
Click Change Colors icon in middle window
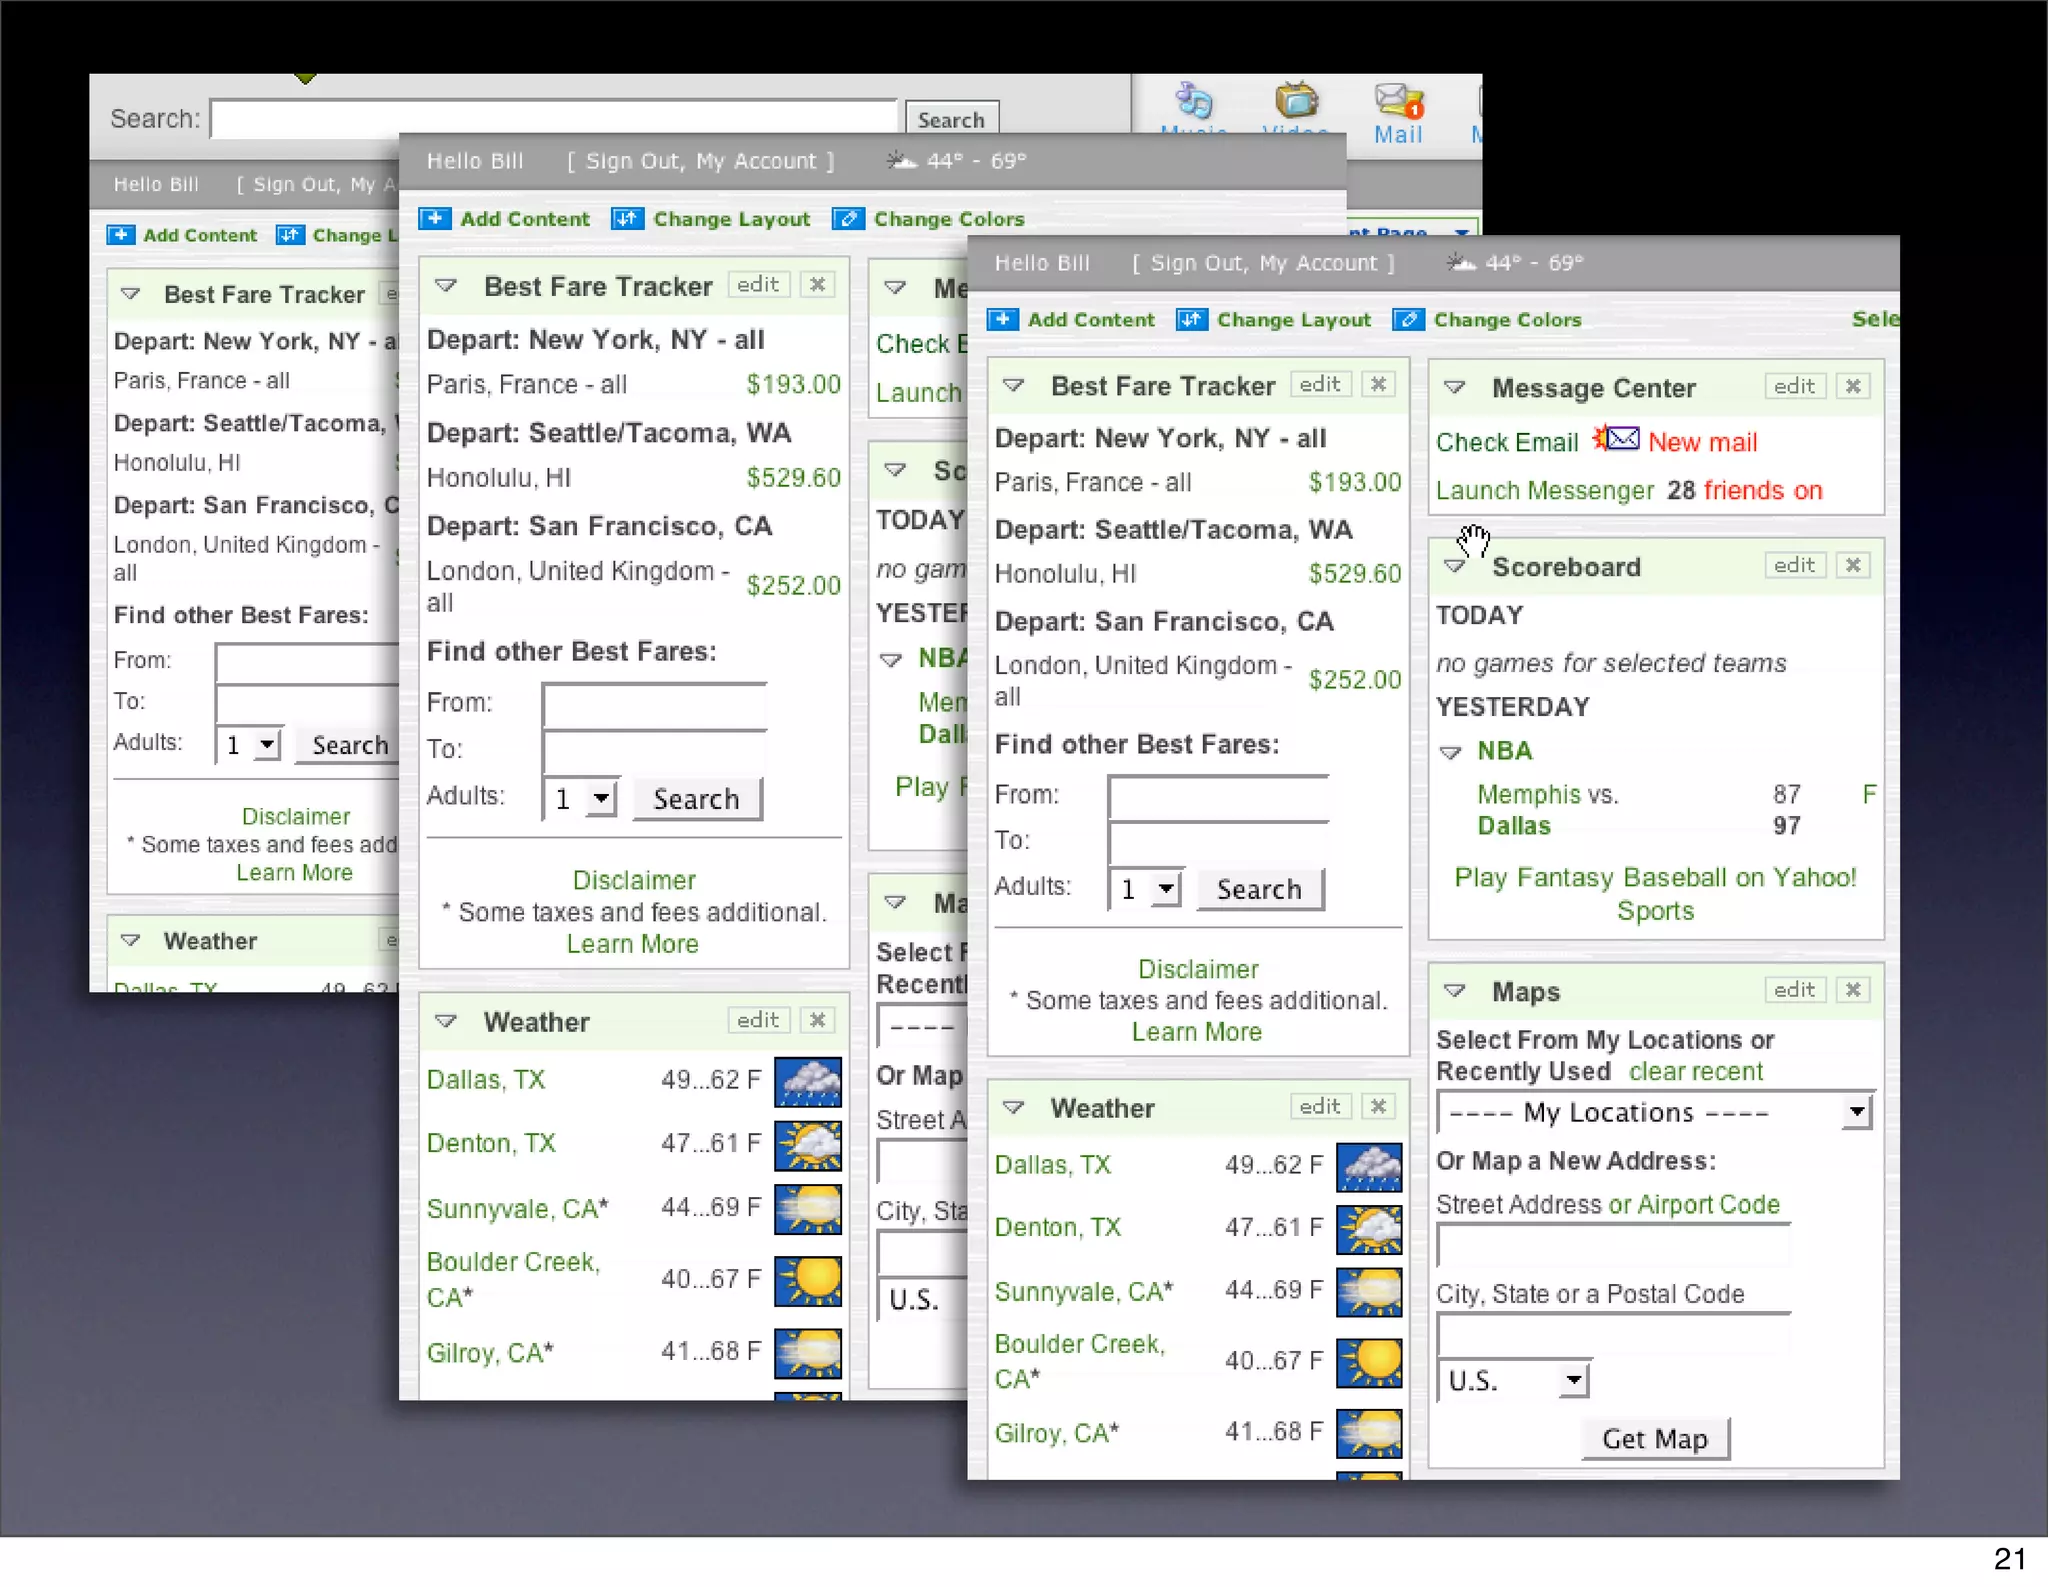848,219
